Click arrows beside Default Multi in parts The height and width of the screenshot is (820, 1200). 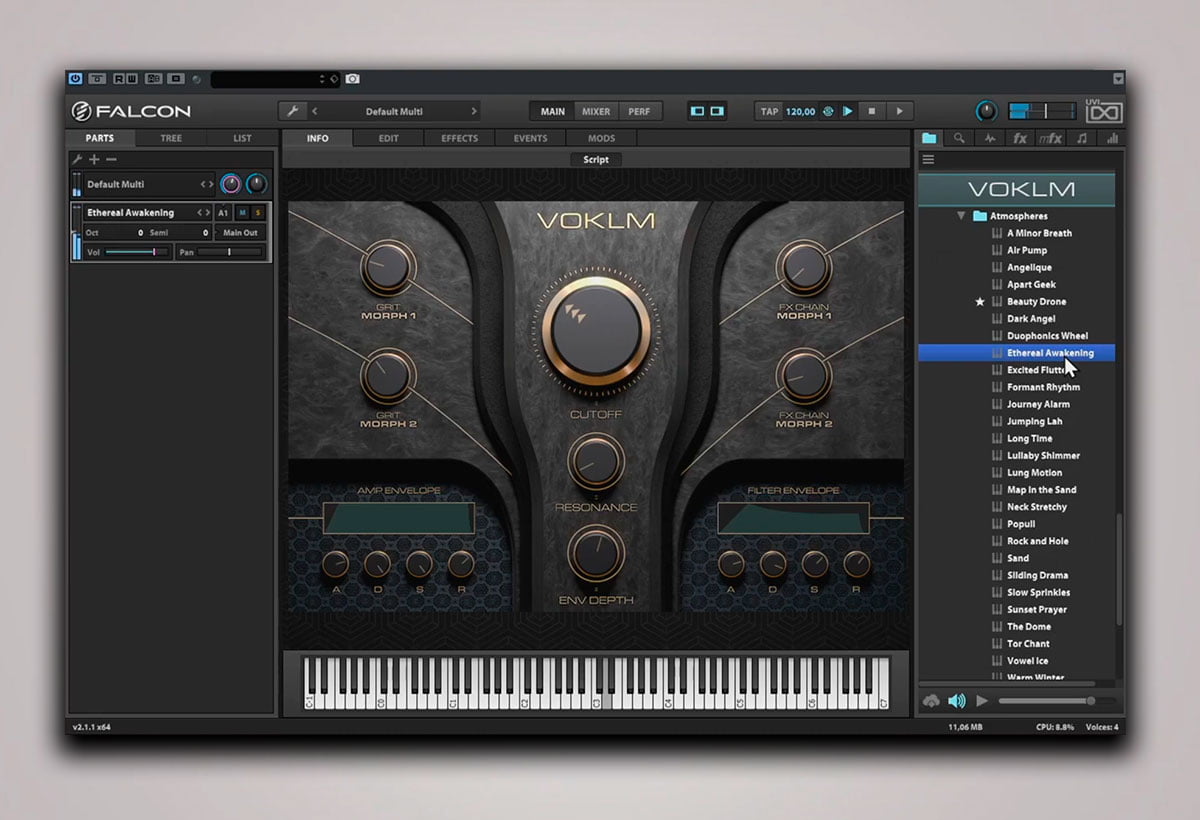207,184
